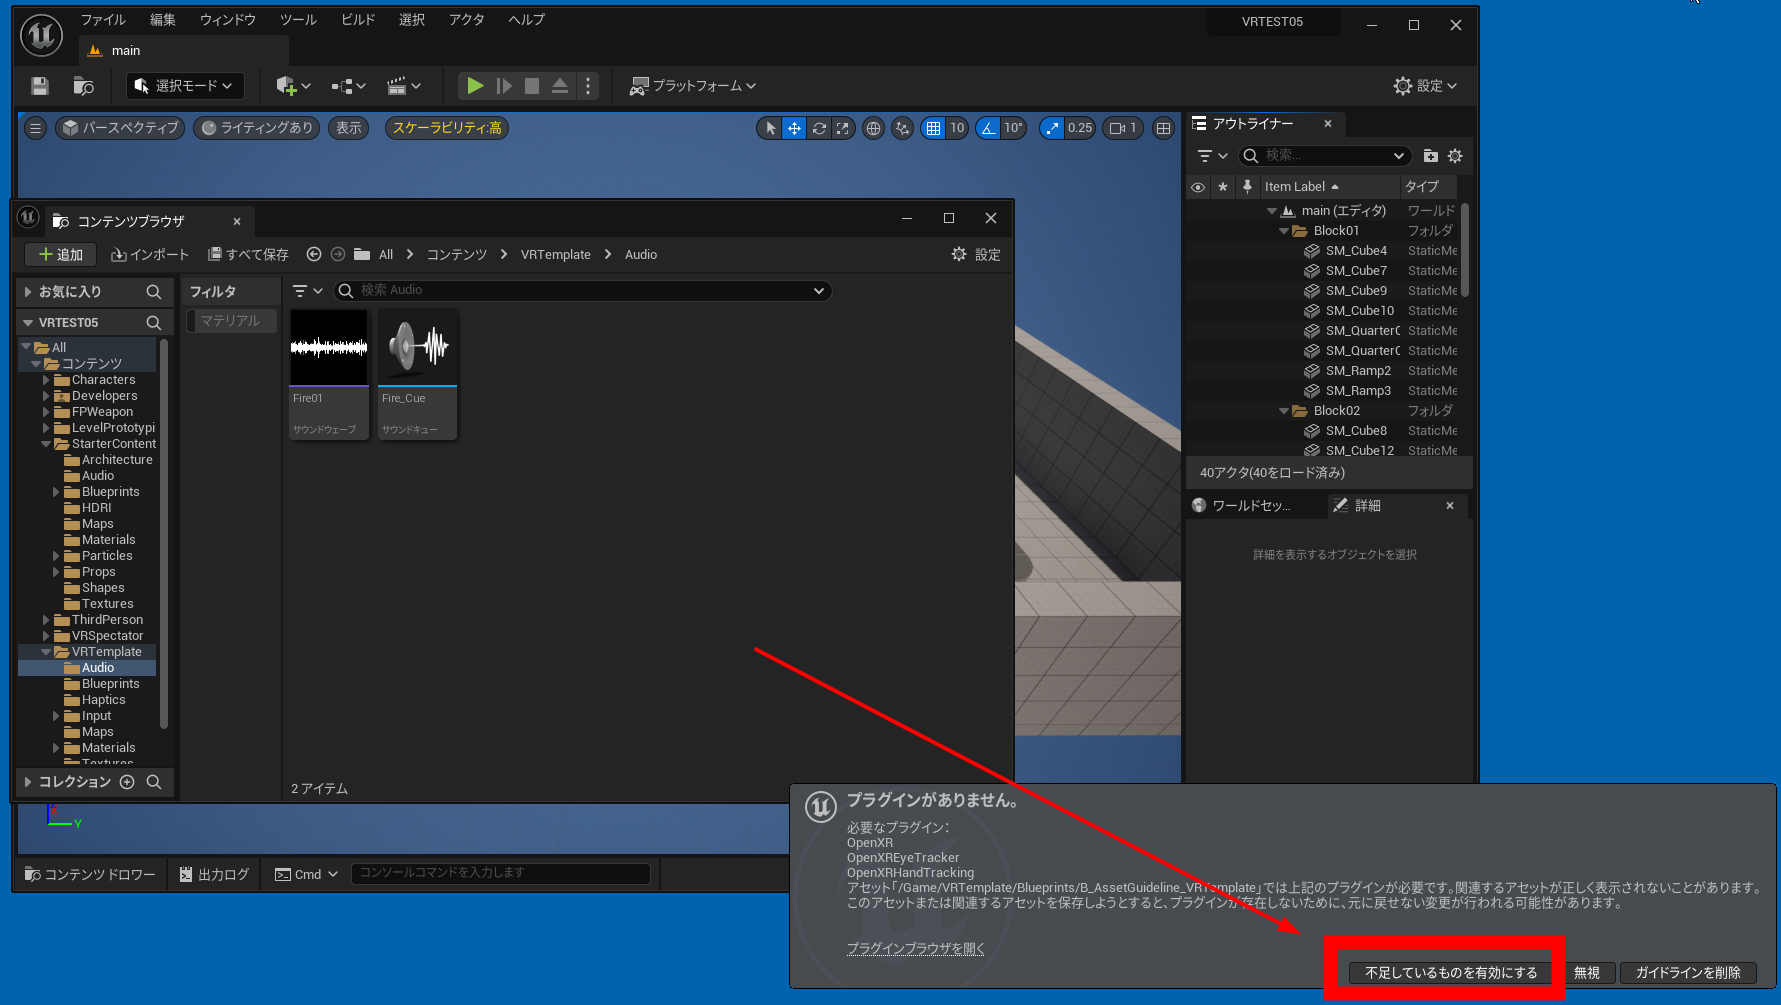
Task: Toggle grid snapping in viewport toolbar
Action: click(x=933, y=128)
